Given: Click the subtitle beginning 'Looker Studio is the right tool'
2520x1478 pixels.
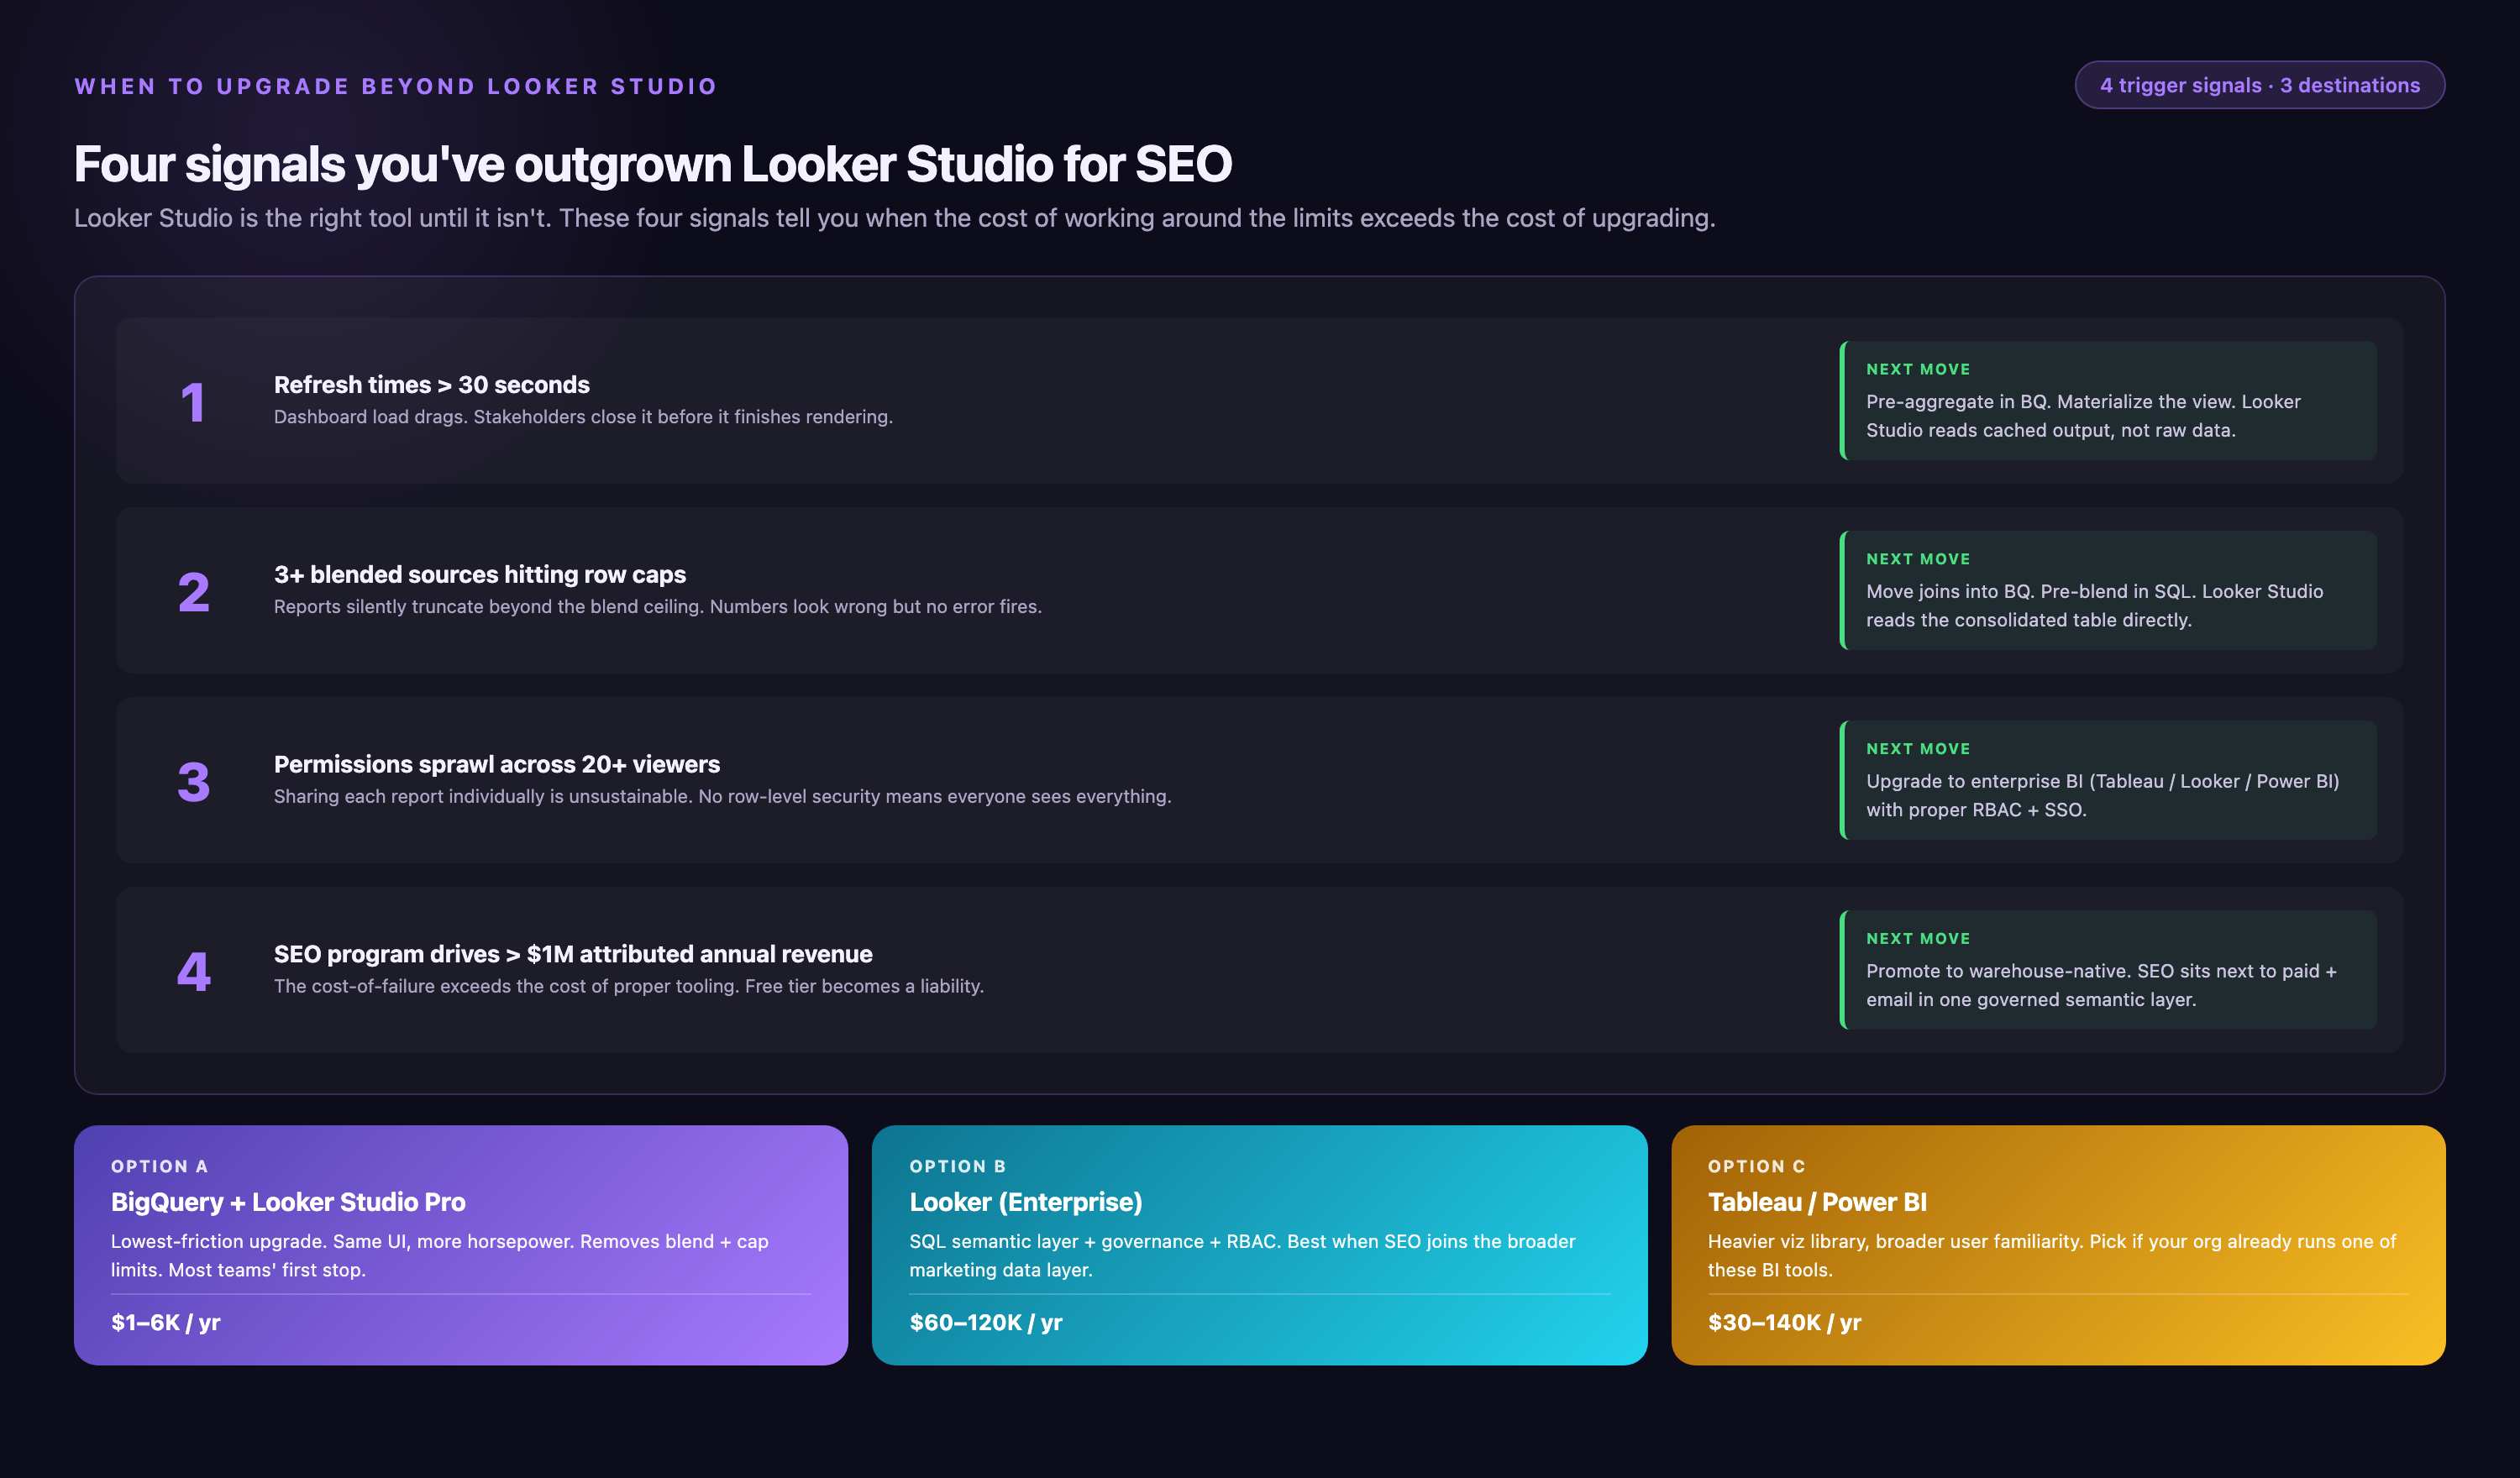Looking at the screenshot, I should pos(894,218).
